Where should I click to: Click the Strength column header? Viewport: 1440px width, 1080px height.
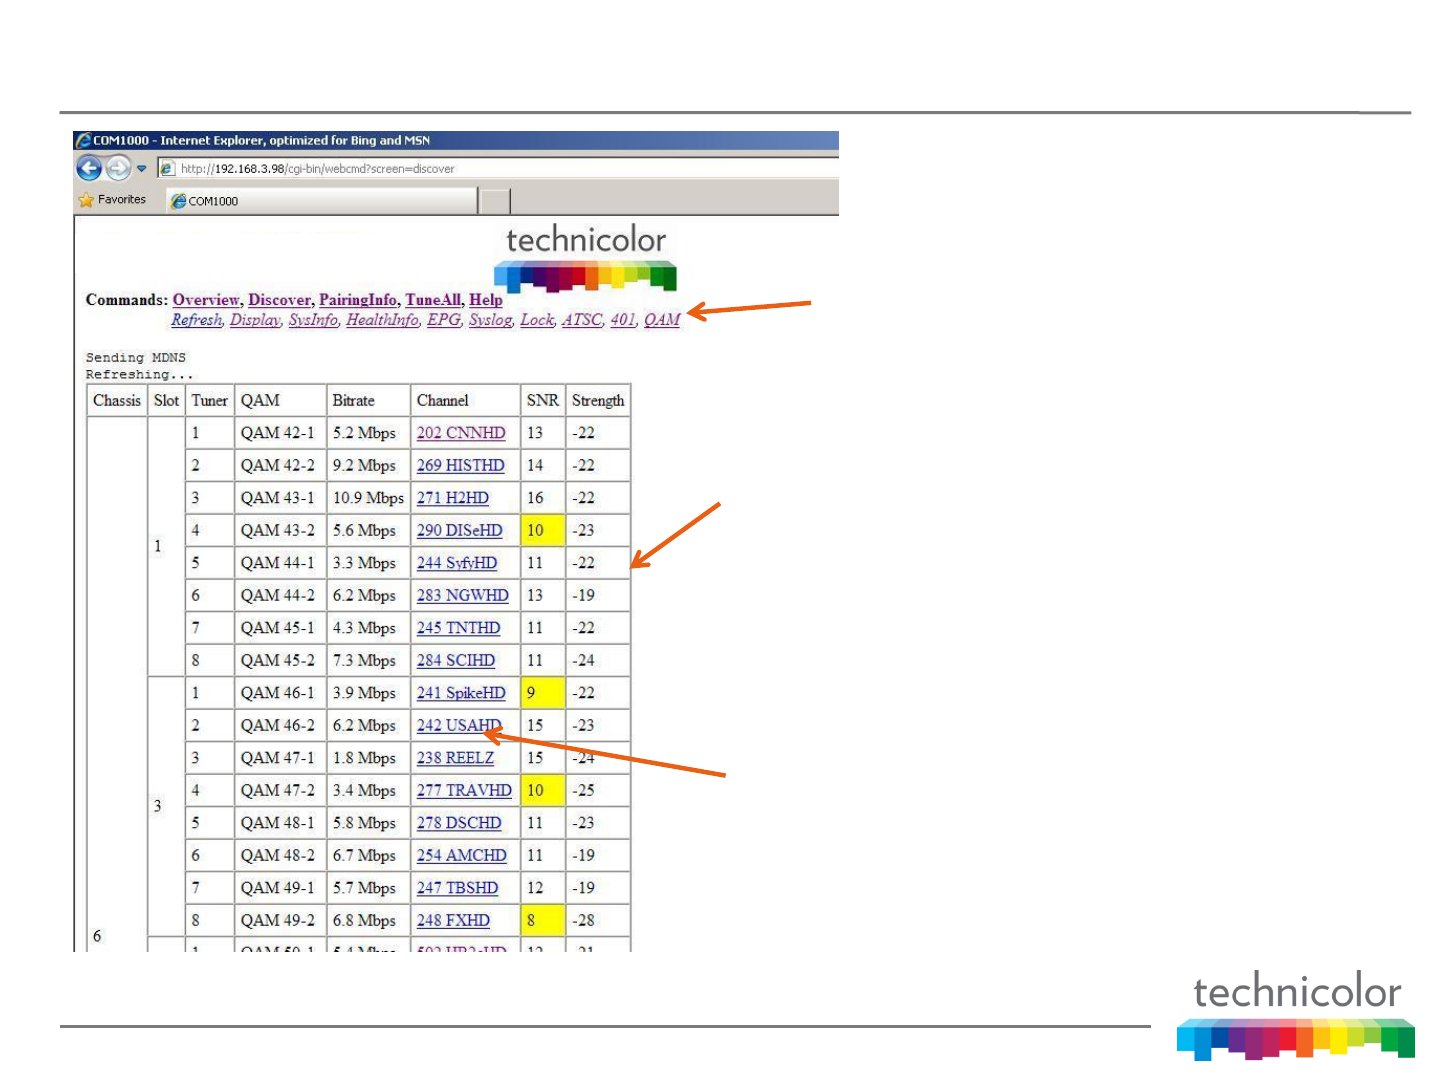(x=598, y=400)
